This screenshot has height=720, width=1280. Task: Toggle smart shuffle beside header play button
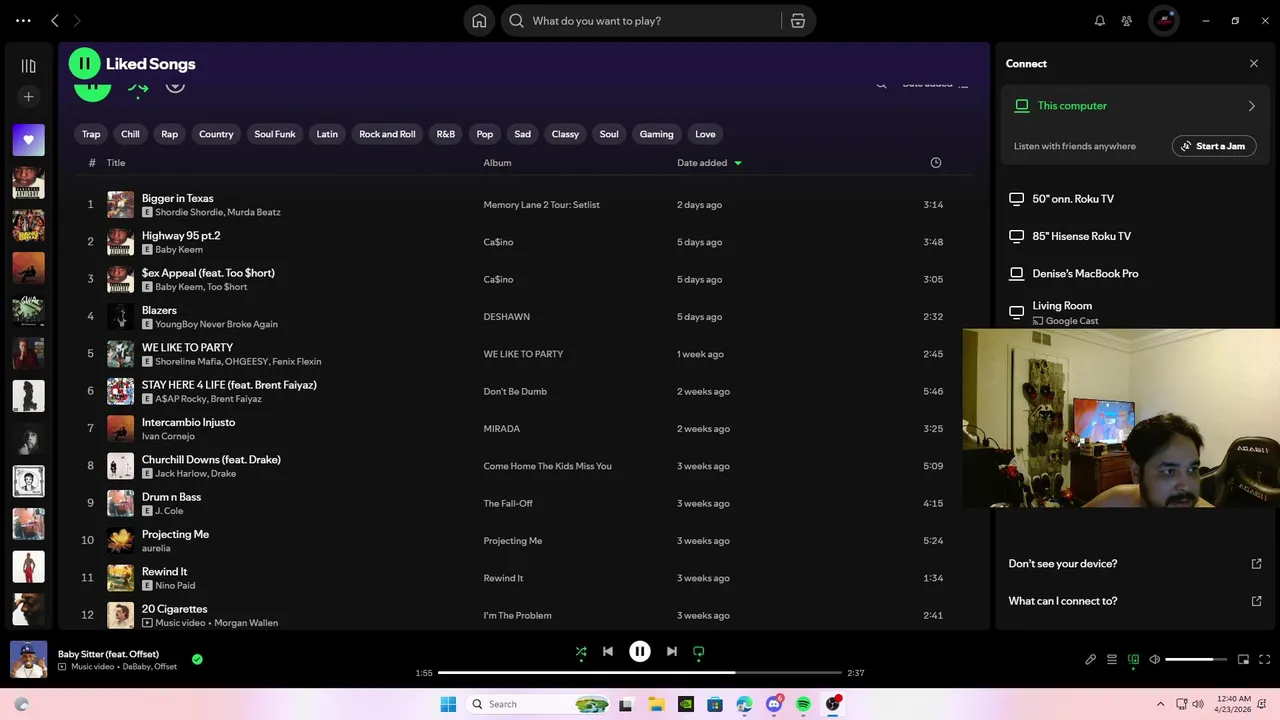click(x=138, y=87)
